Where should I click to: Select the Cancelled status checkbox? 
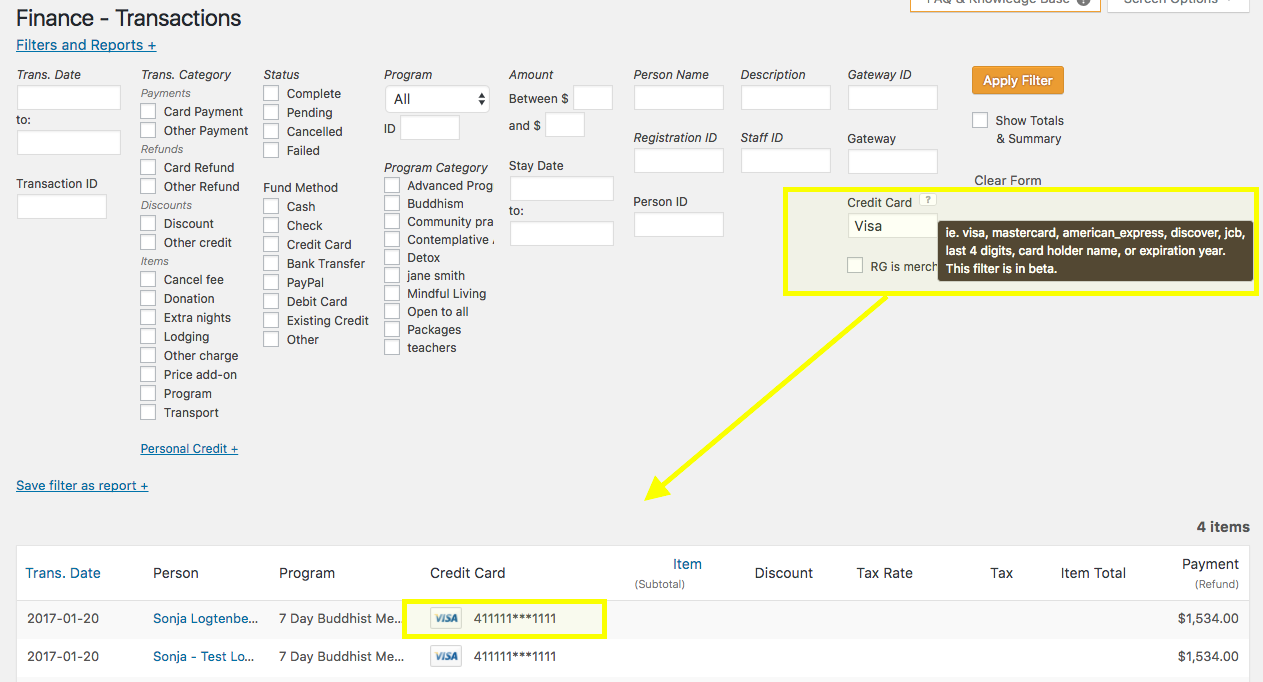point(271,131)
